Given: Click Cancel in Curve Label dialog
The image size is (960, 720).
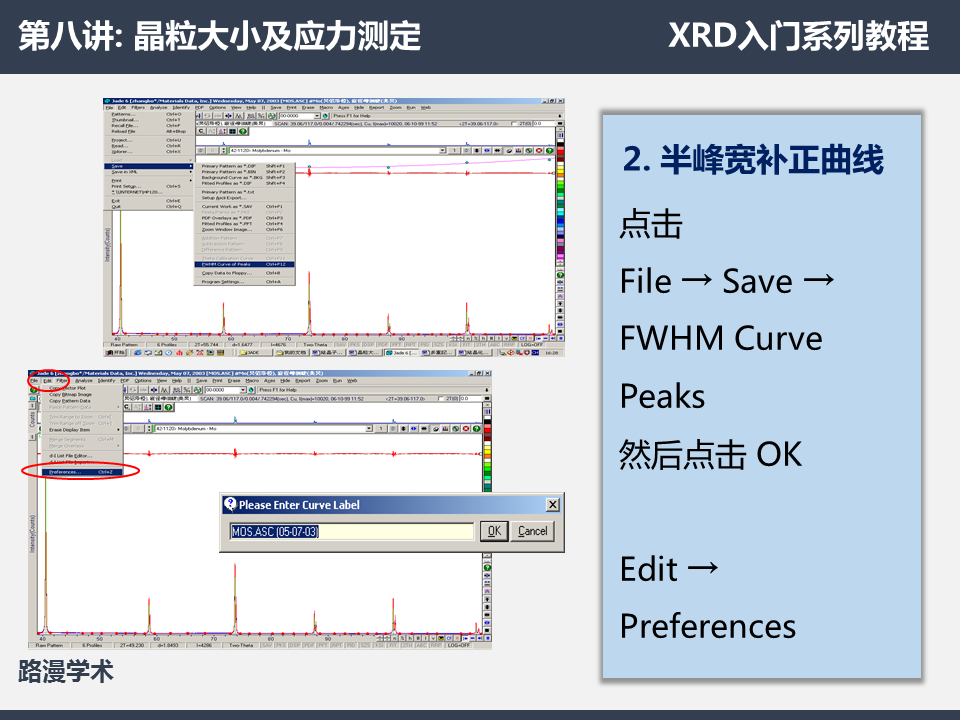Looking at the screenshot, I should tap(533, 531).
